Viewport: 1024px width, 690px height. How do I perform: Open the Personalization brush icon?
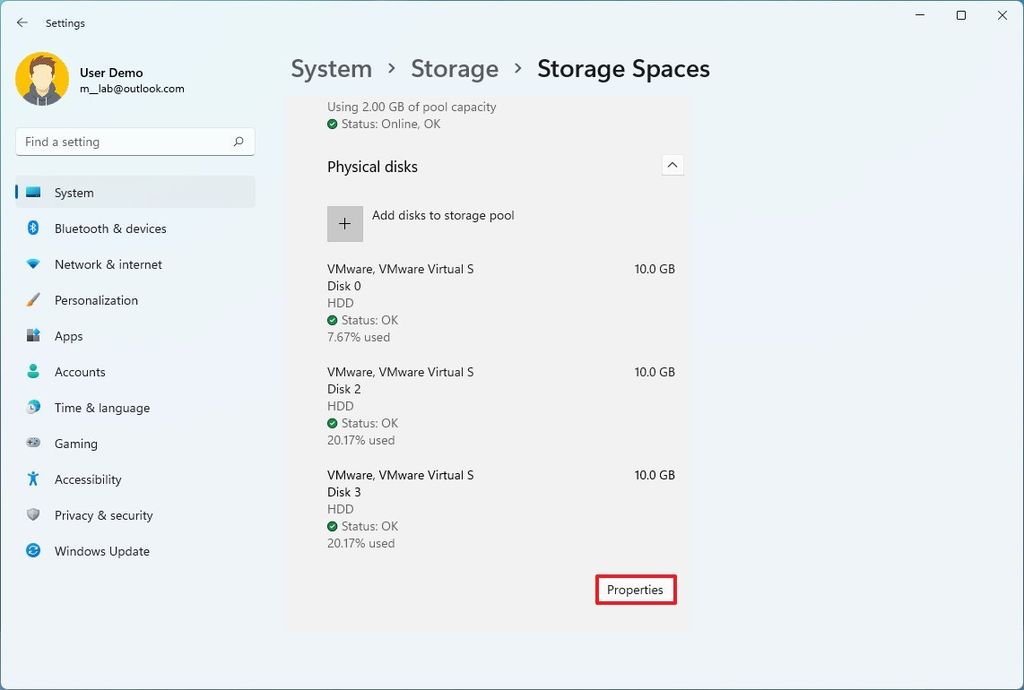tap(31, 300)
